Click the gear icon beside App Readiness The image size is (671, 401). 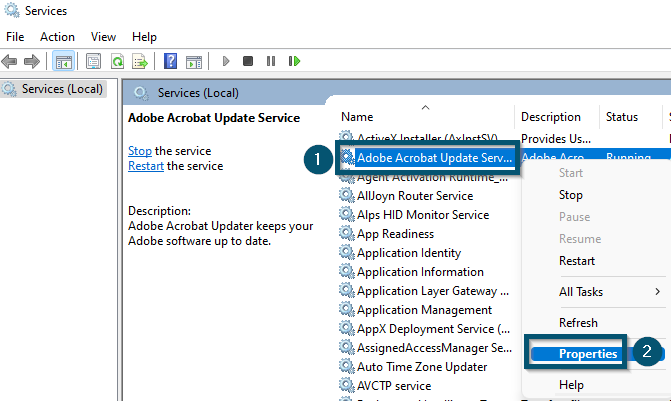point(347,233)
